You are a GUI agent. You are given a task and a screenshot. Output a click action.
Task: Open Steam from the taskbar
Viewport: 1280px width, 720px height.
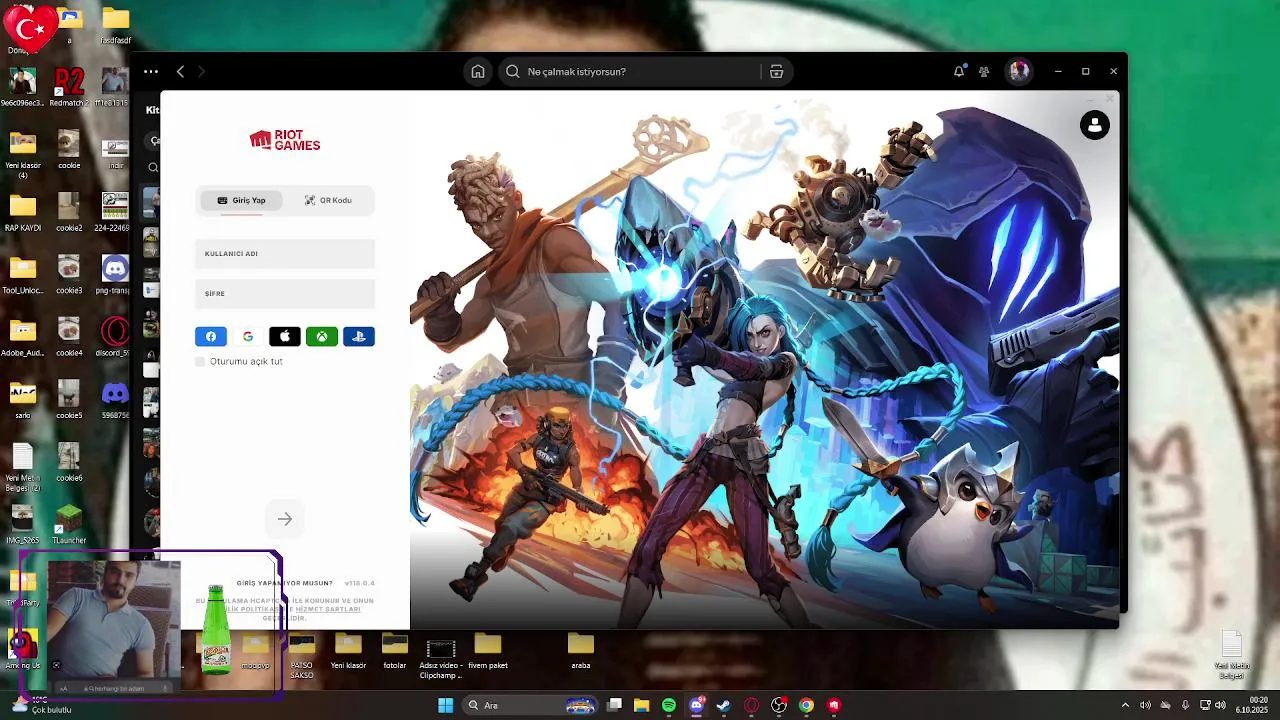723,705
